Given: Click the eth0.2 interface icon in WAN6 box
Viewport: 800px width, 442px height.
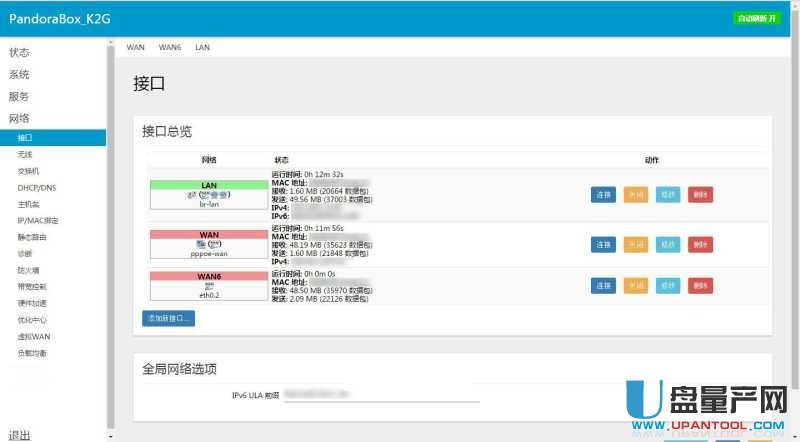Looking at the screenshot, I should click(x=209, y=285).
